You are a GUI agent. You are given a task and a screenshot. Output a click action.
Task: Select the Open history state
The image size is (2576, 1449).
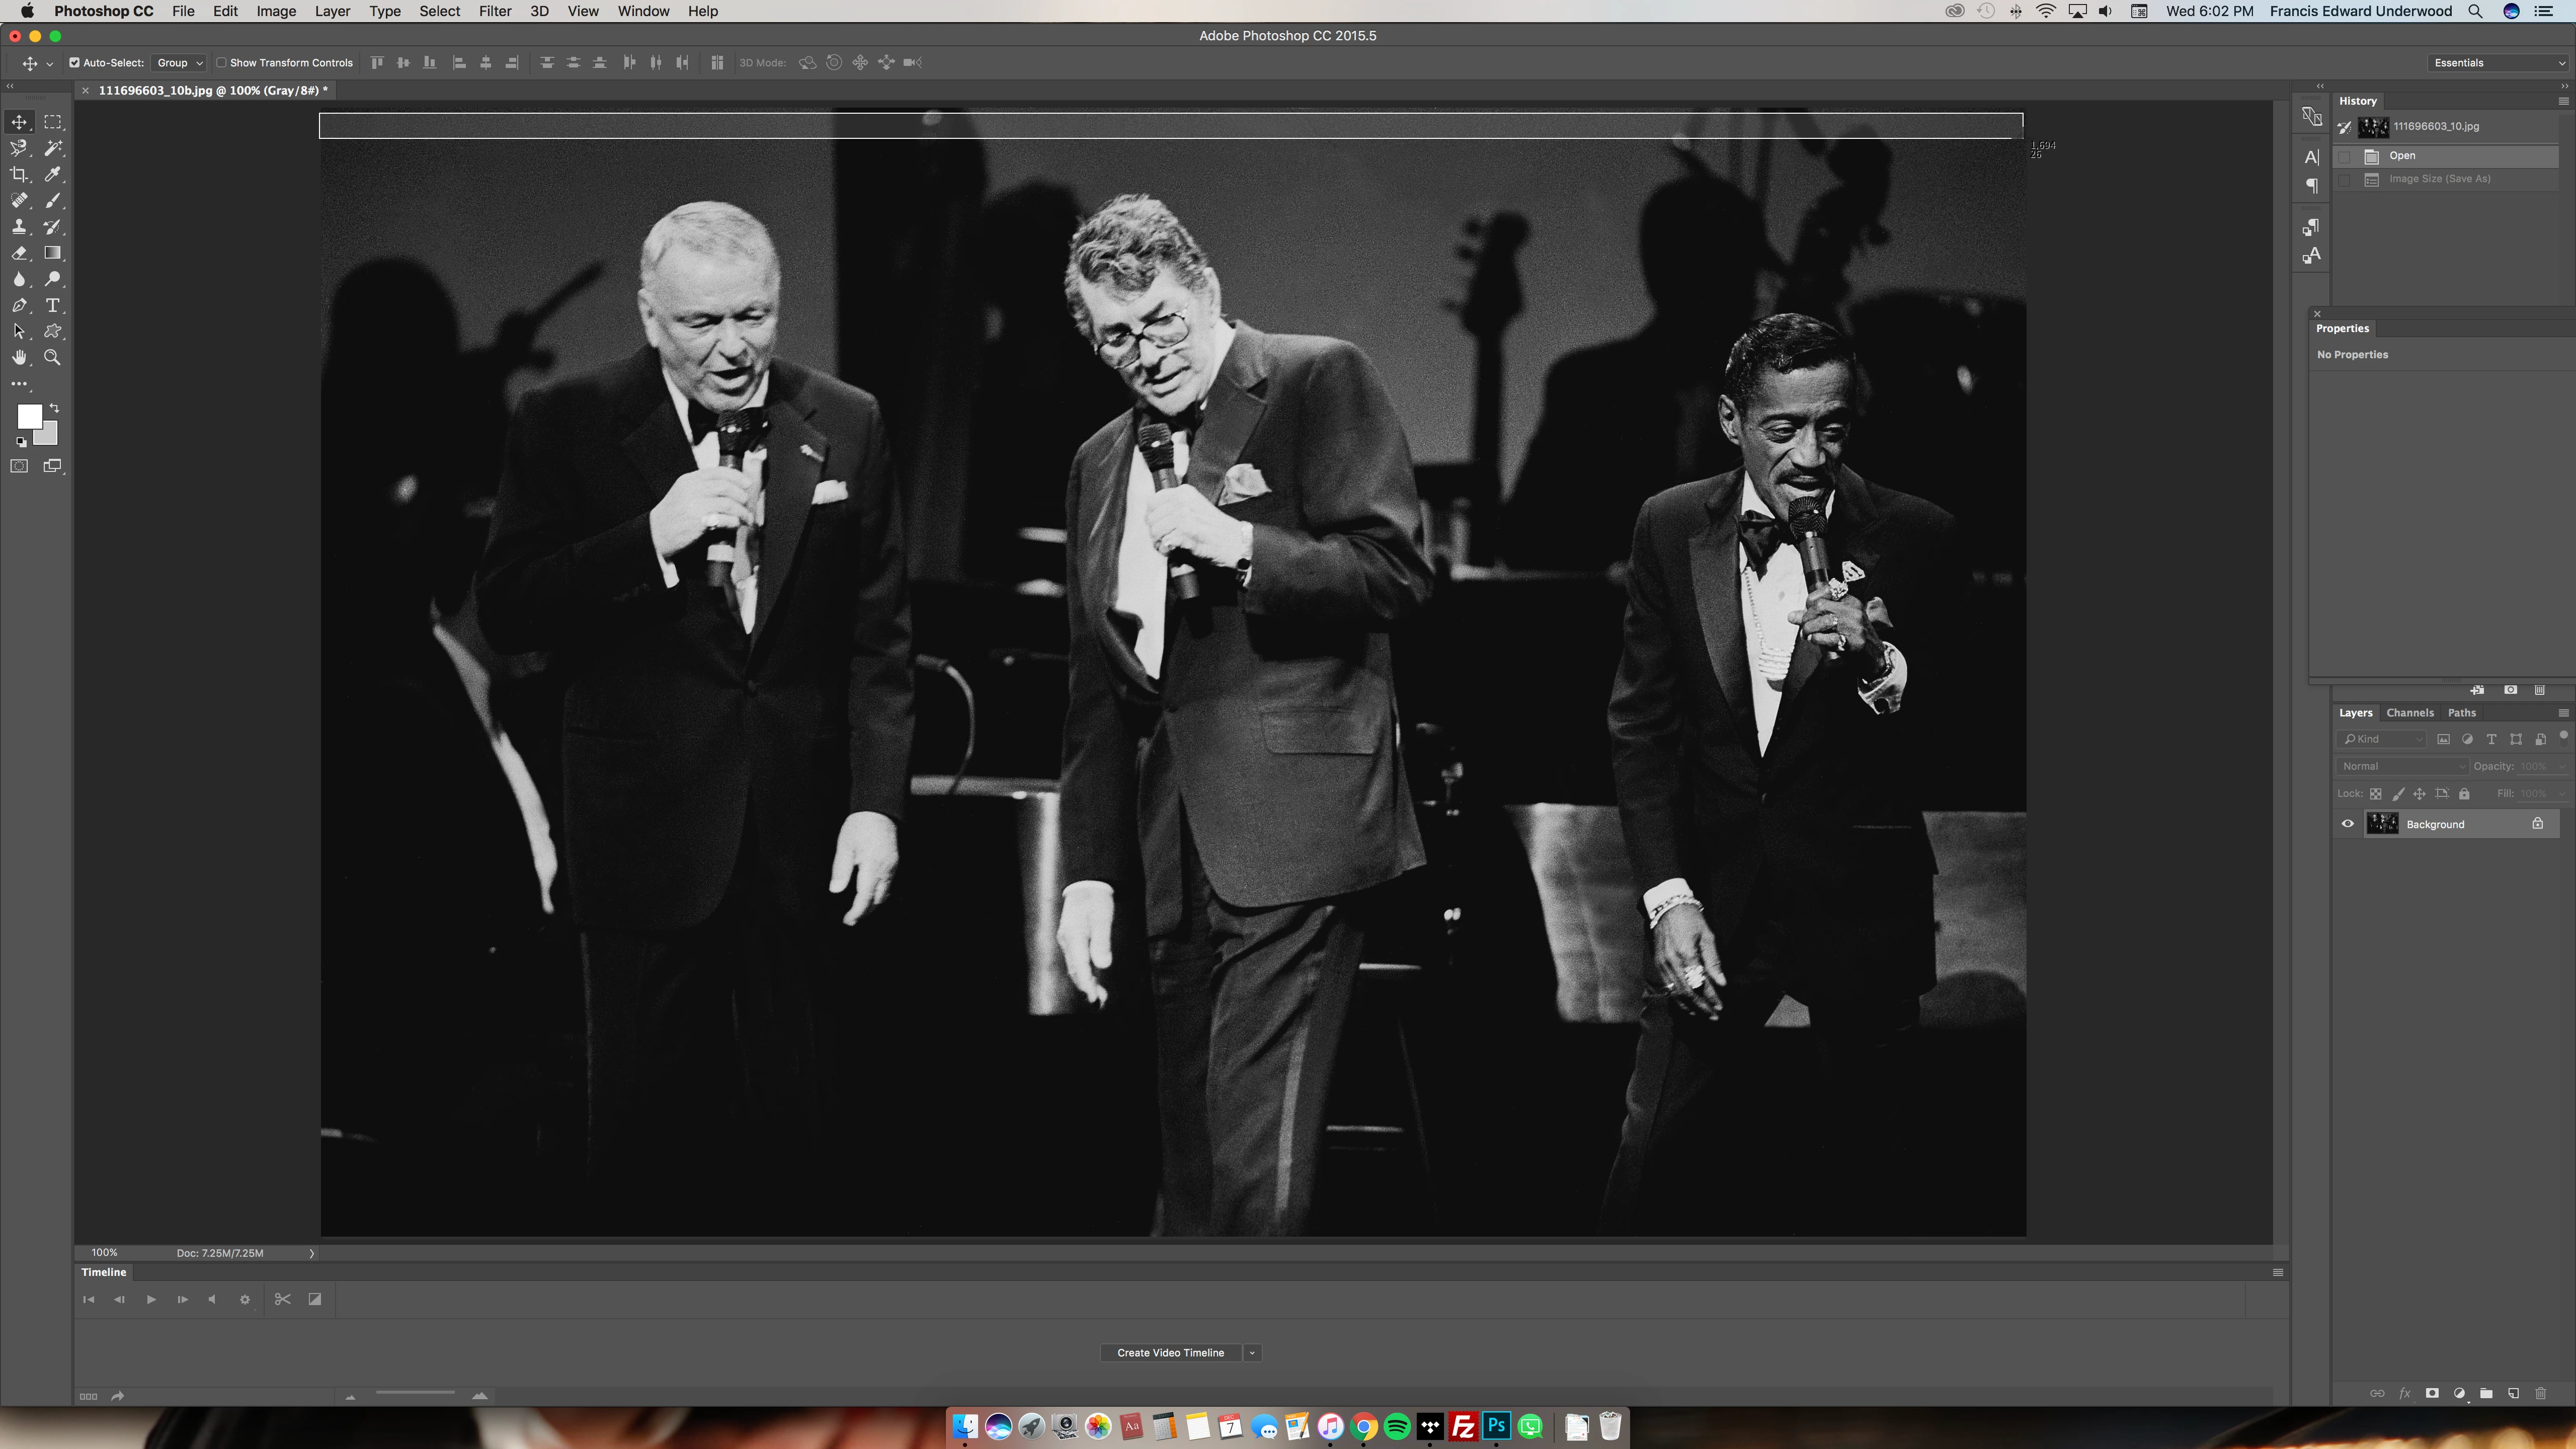2402,155
